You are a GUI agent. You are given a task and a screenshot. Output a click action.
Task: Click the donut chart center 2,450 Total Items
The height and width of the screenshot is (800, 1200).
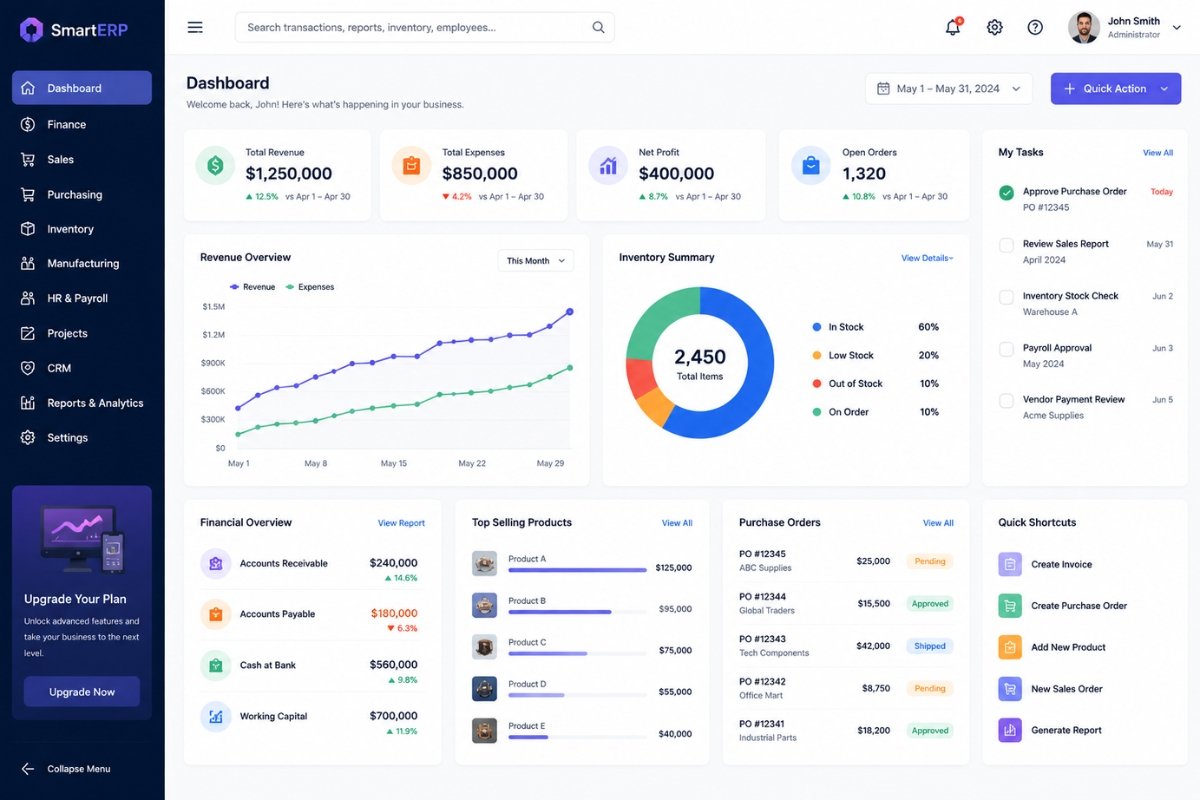[700, 364]
